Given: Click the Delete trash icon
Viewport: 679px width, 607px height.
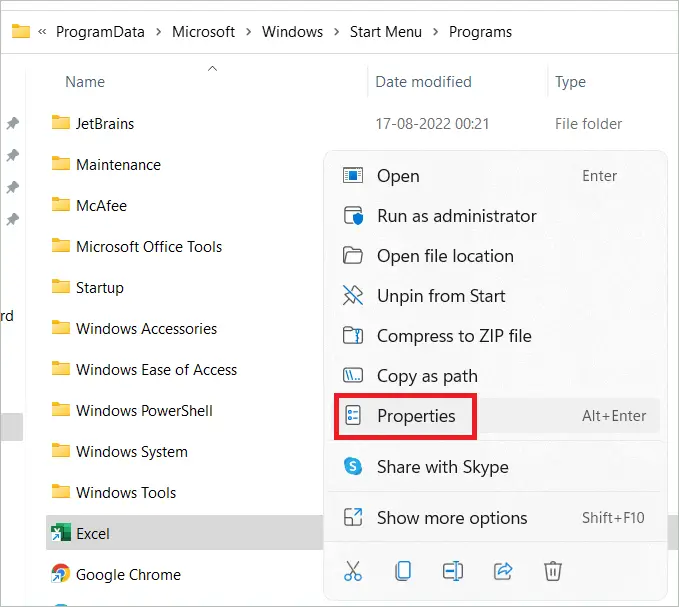Looking at the screenshot, I should coord(553,571).
